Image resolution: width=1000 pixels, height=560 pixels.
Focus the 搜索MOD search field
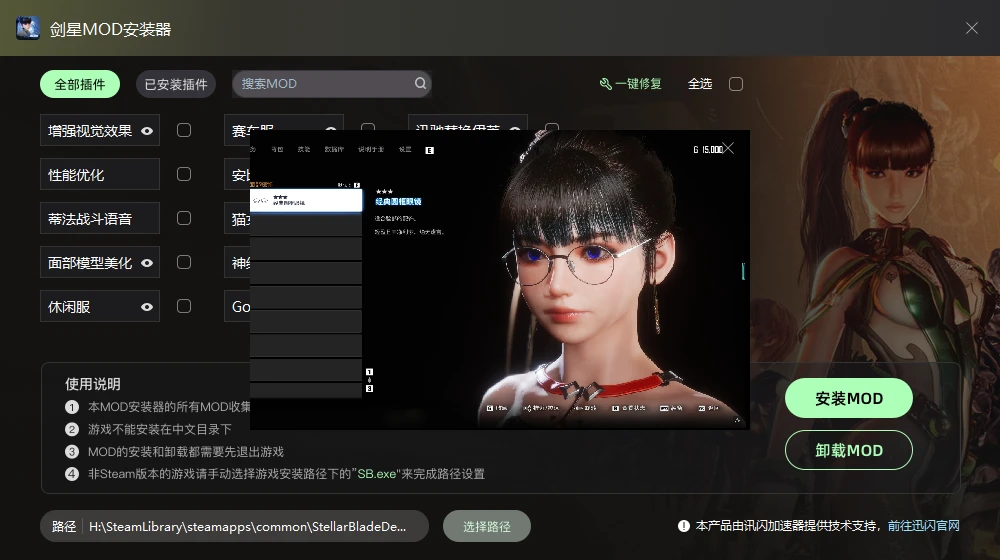click(x=320, y=84)
